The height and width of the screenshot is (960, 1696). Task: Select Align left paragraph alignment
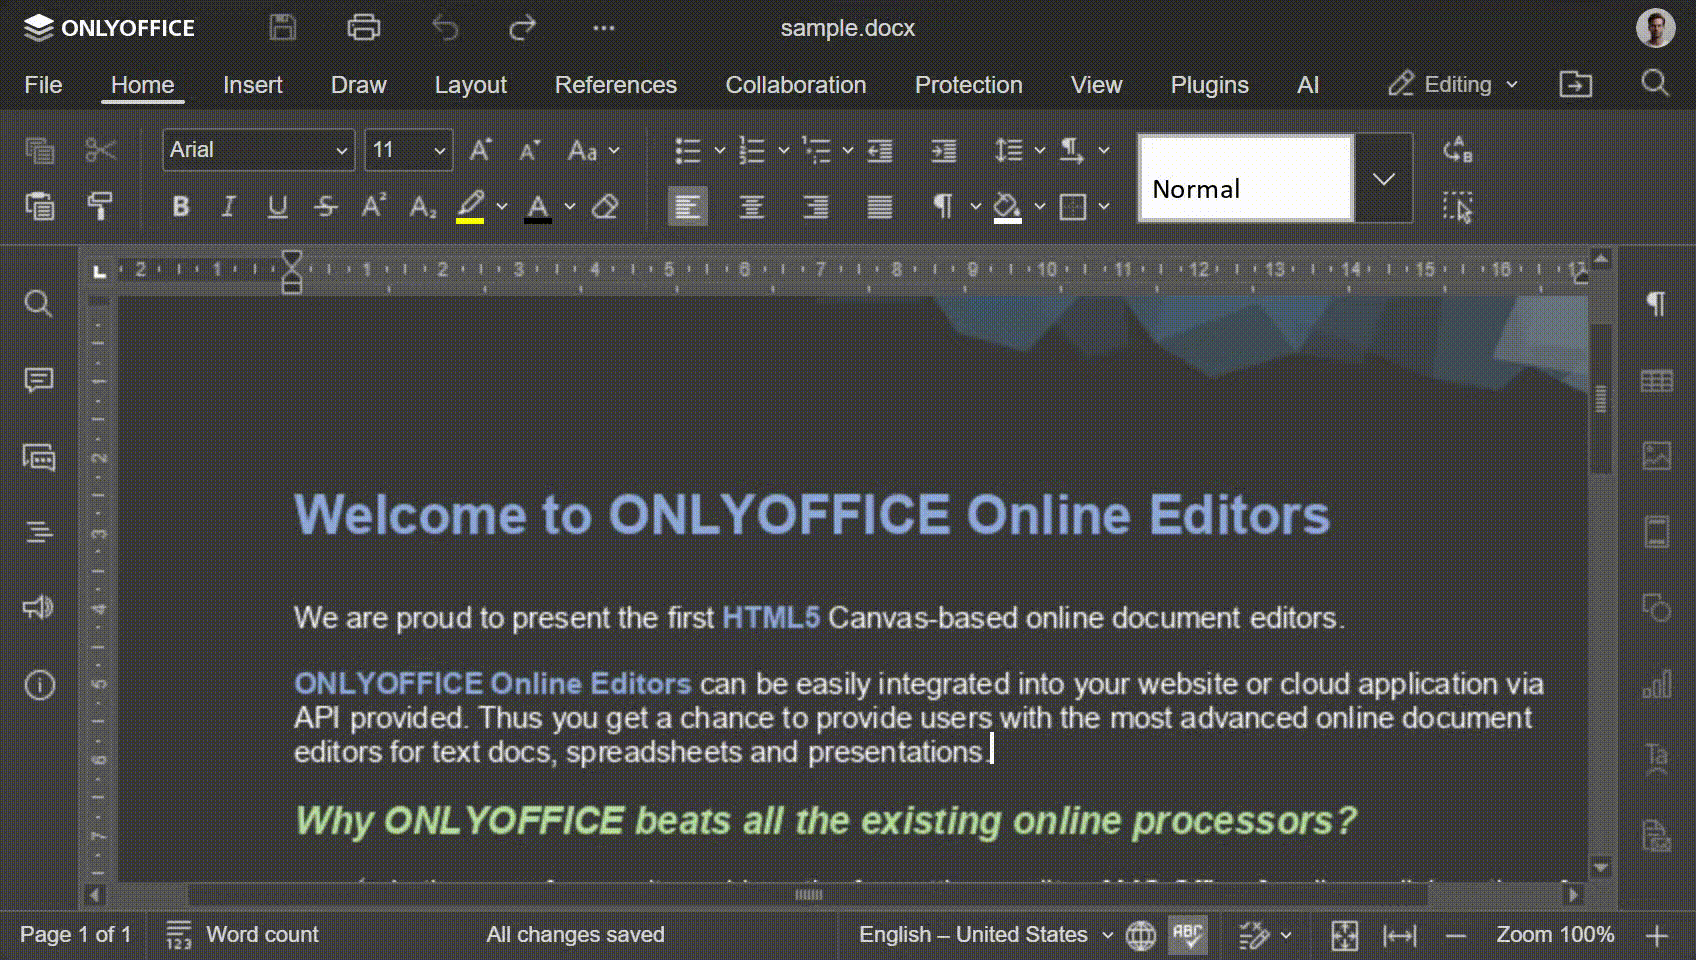[688, 207]
